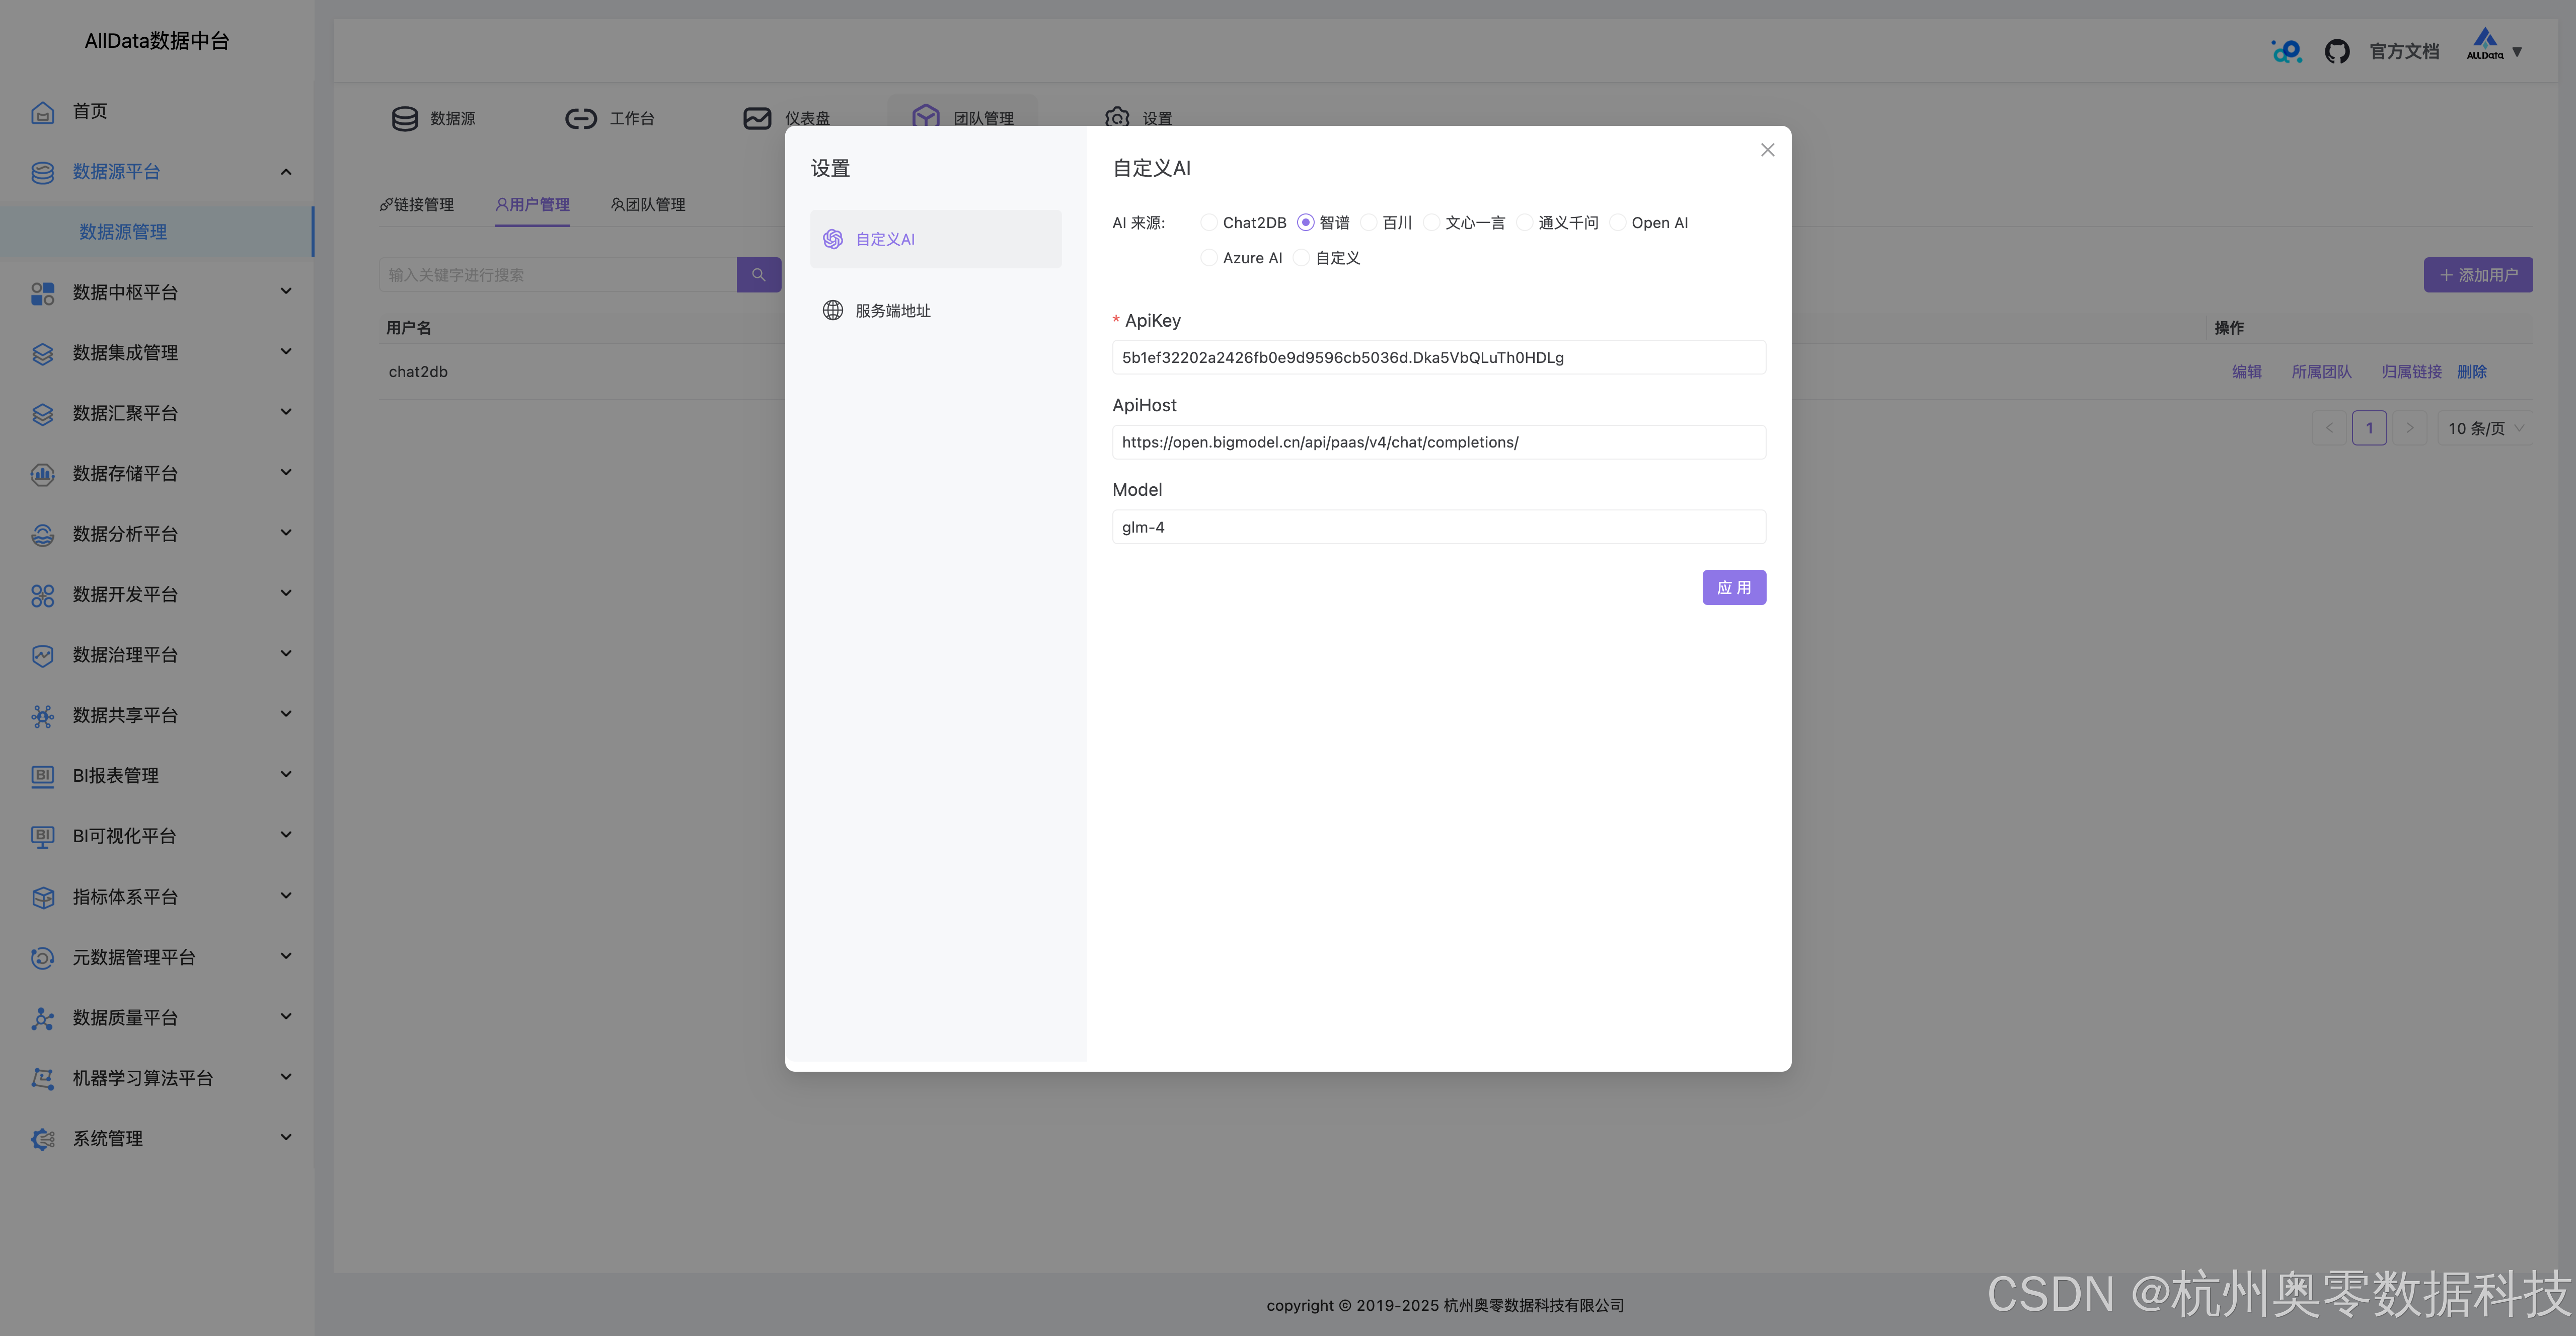Click the 工作台 link icon
The width and height of the screenshot is (2576, 1336).
[580, 119]
